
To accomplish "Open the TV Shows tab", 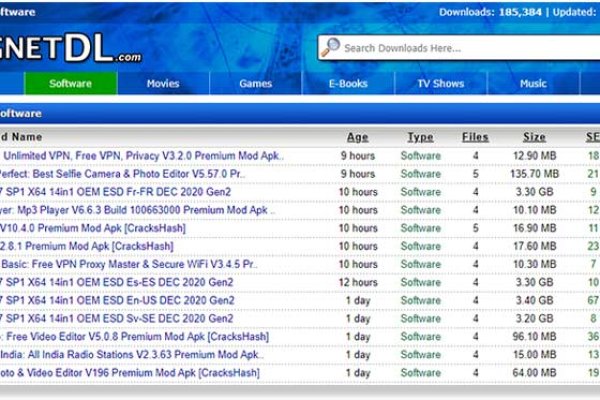I will 440,84.
